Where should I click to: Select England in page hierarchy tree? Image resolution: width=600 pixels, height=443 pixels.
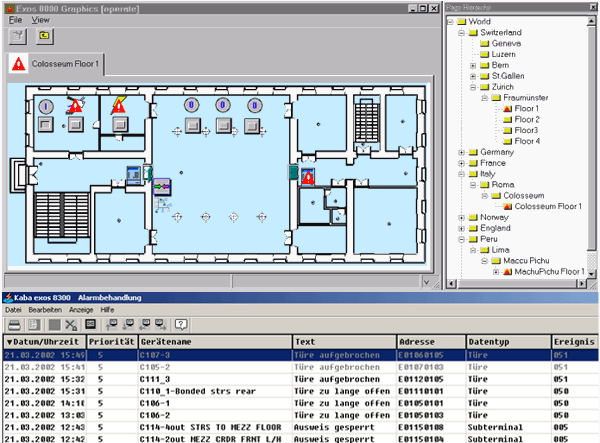tap(495, 228)
